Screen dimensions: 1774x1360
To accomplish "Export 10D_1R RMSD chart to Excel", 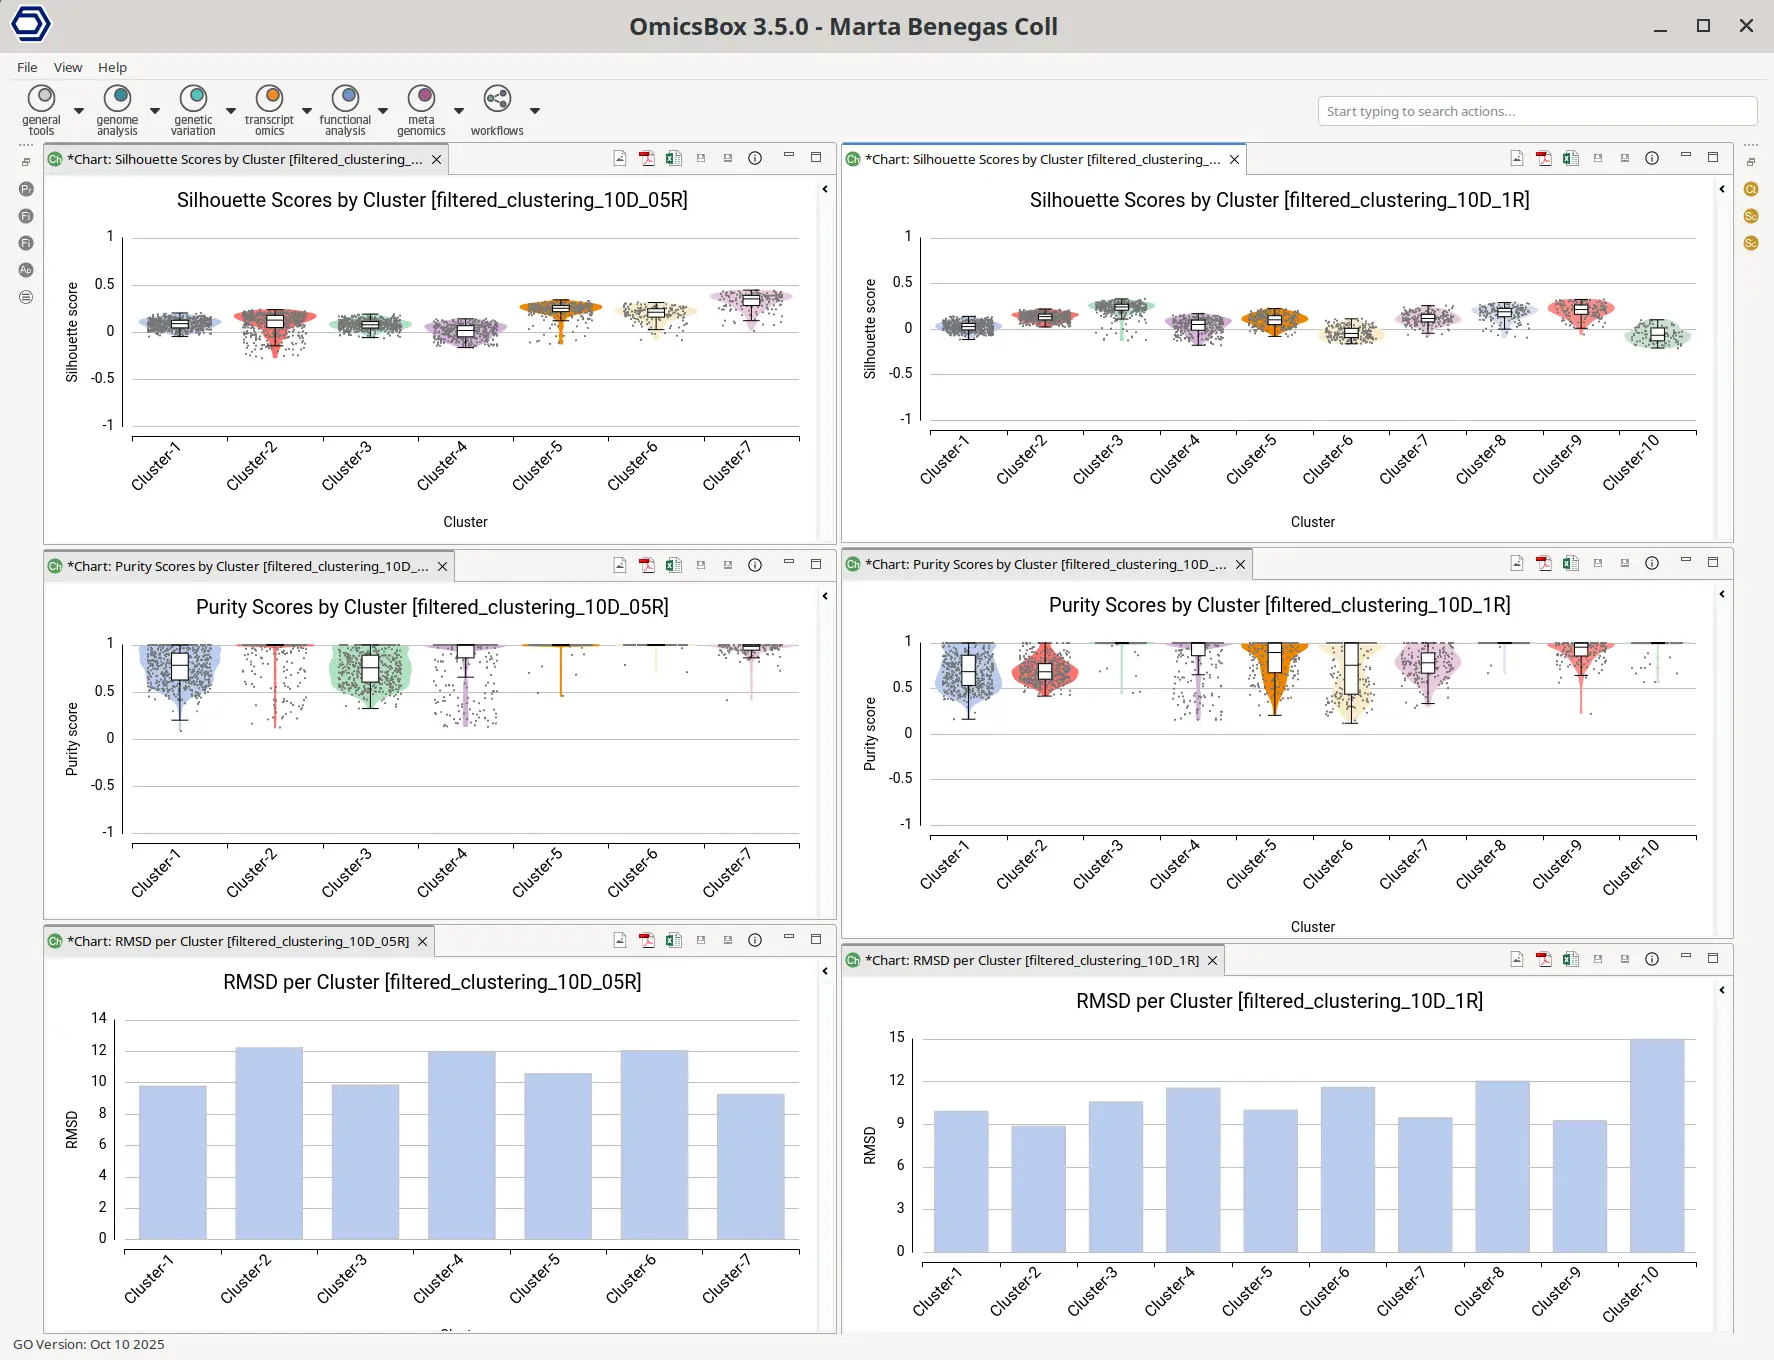I will (x=1571, y=959).
